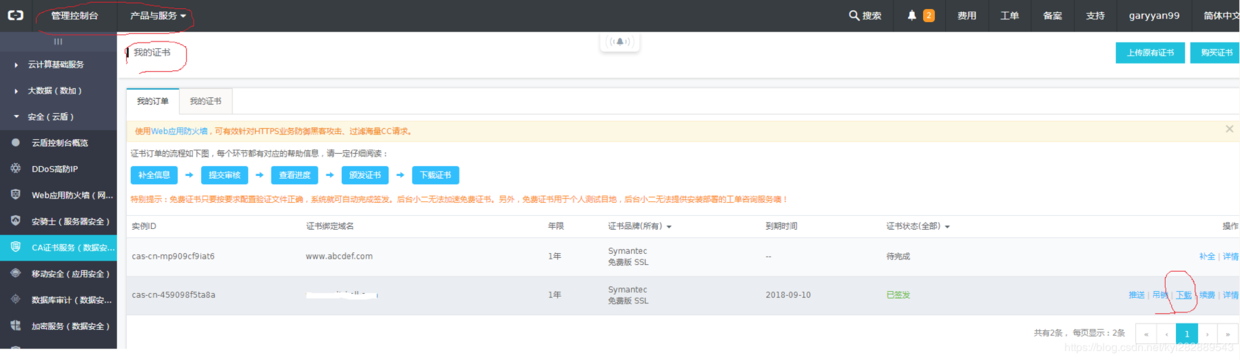Select instance ID cas-cn-mp909cf9iat6

(x=173, y=256)
